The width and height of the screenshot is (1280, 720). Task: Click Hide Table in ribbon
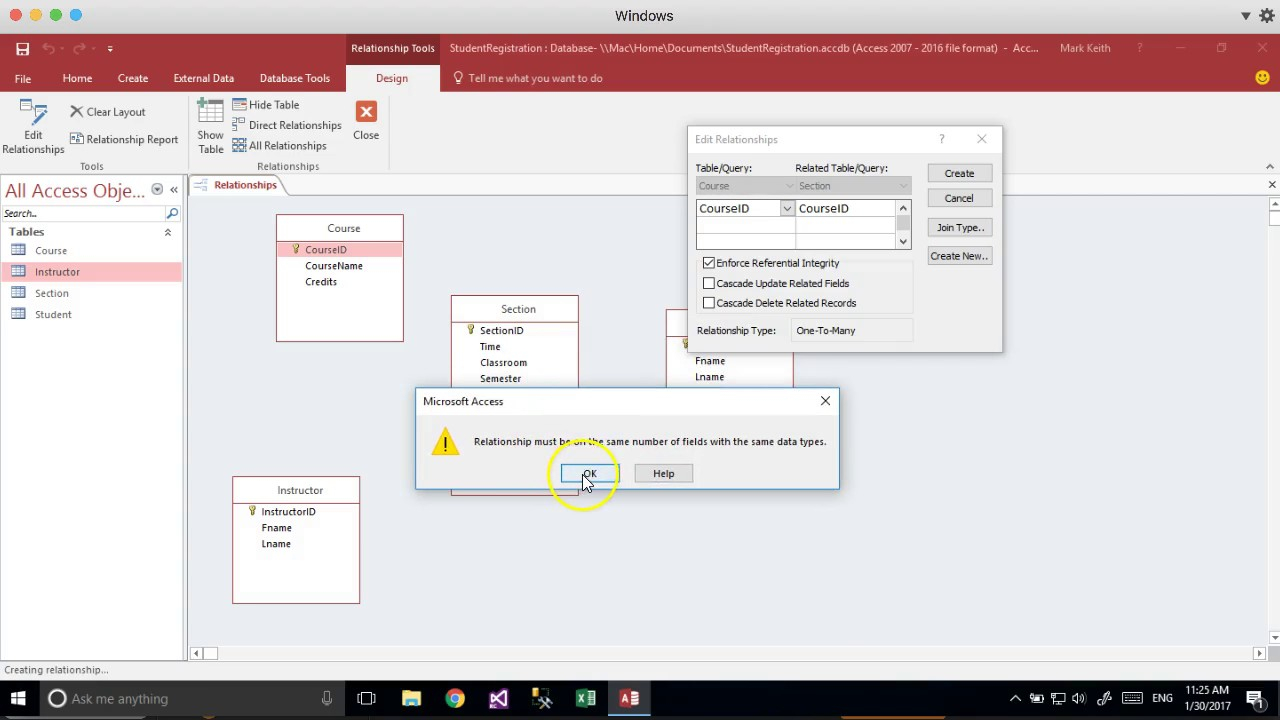pos(266,105)
